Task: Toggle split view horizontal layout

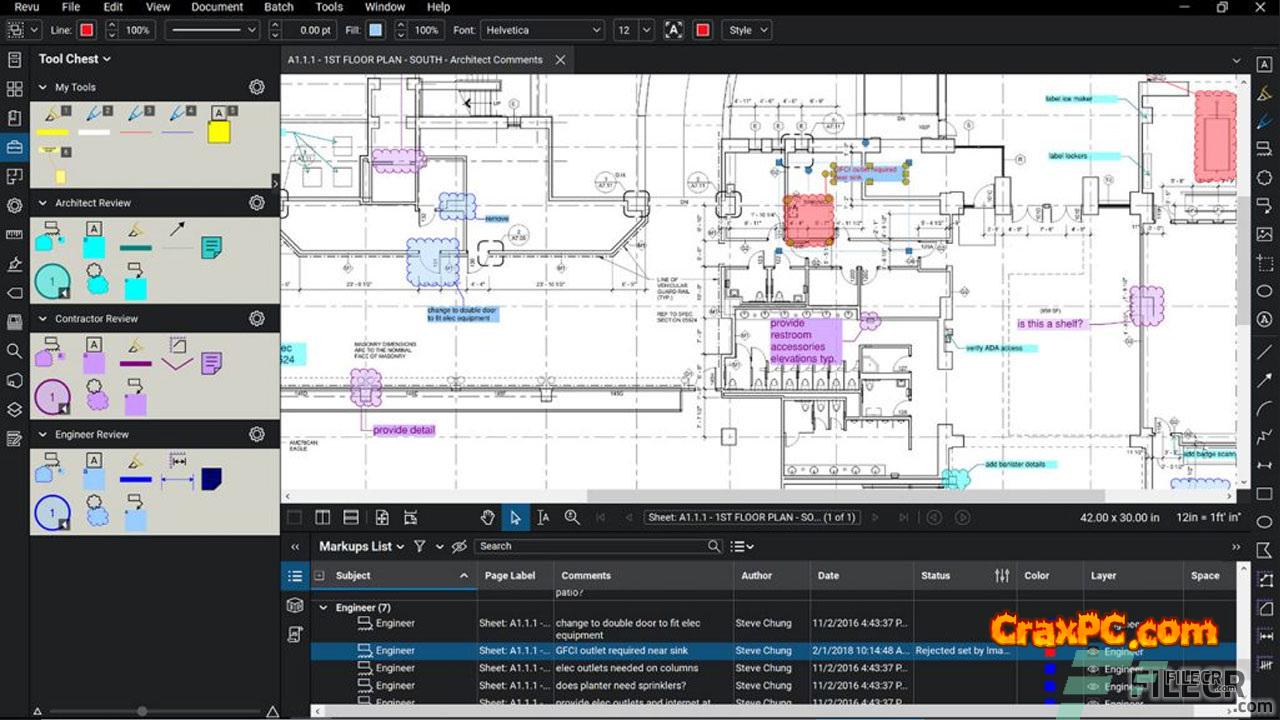Action: tap(351, 517)
